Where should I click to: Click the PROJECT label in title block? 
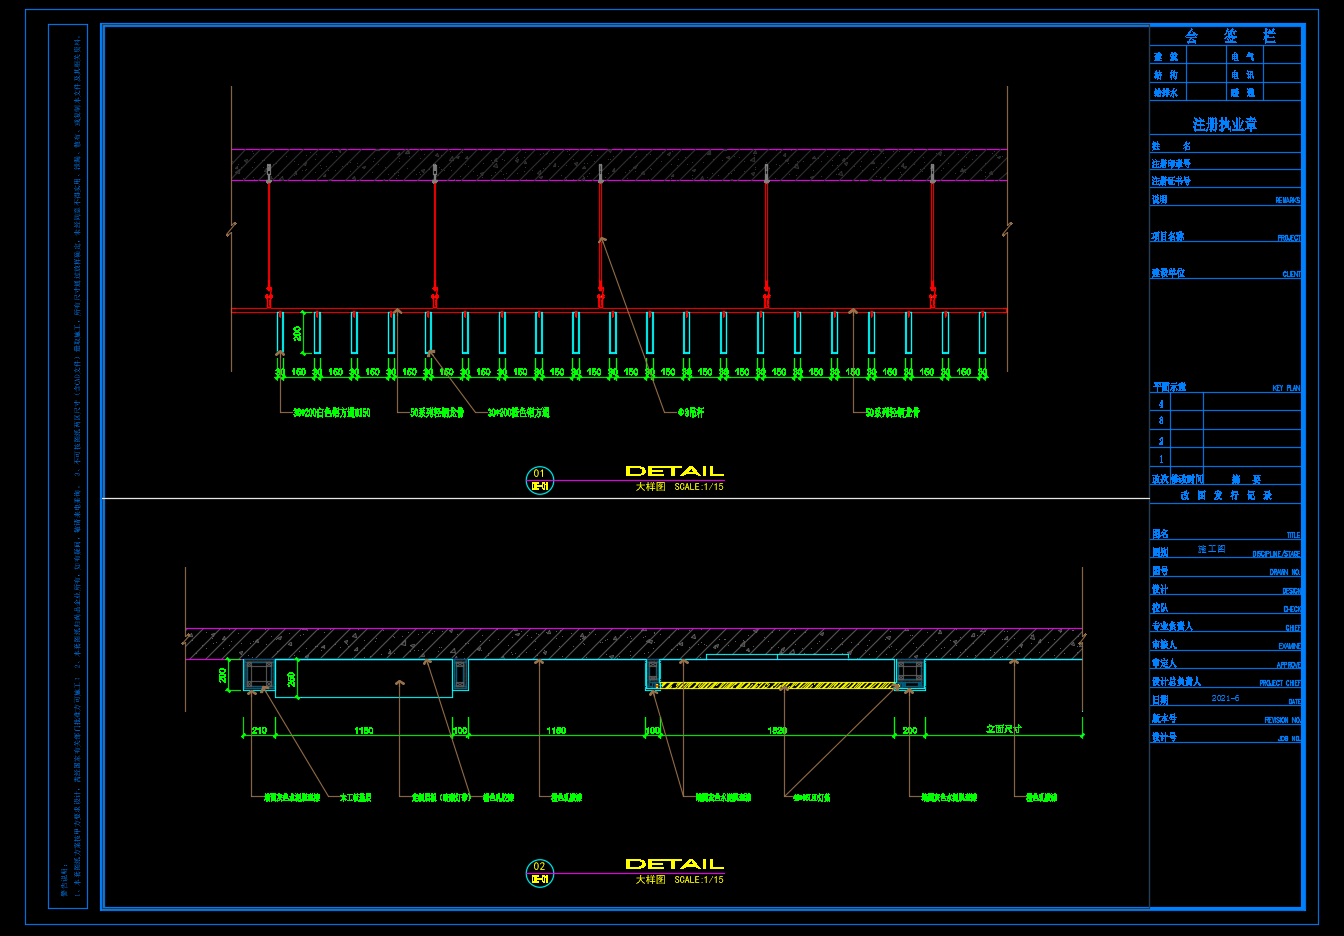[x=1289, y=238]
